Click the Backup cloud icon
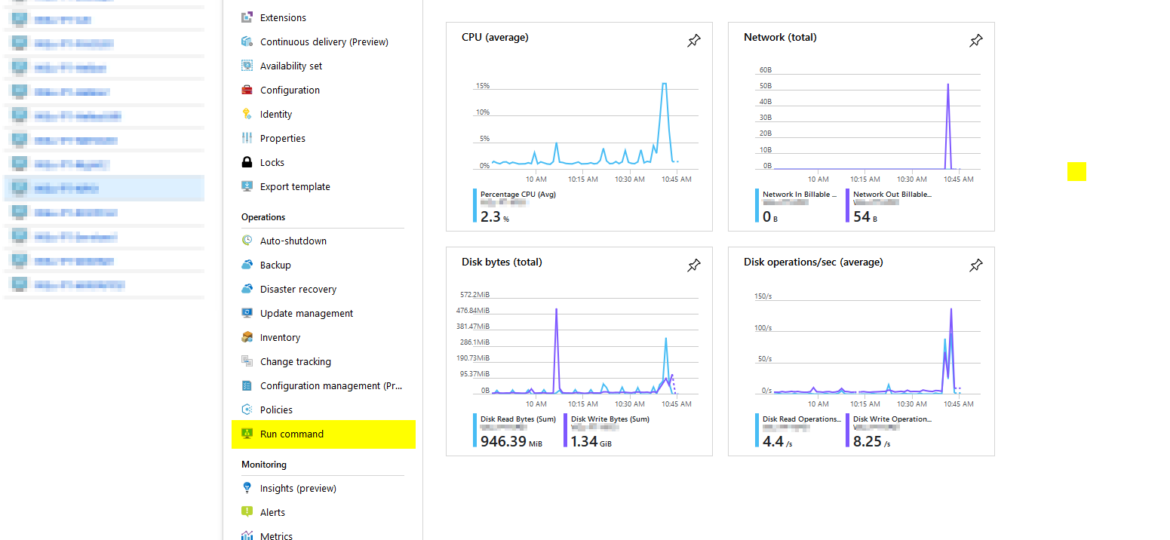 [x=247, y=265]
